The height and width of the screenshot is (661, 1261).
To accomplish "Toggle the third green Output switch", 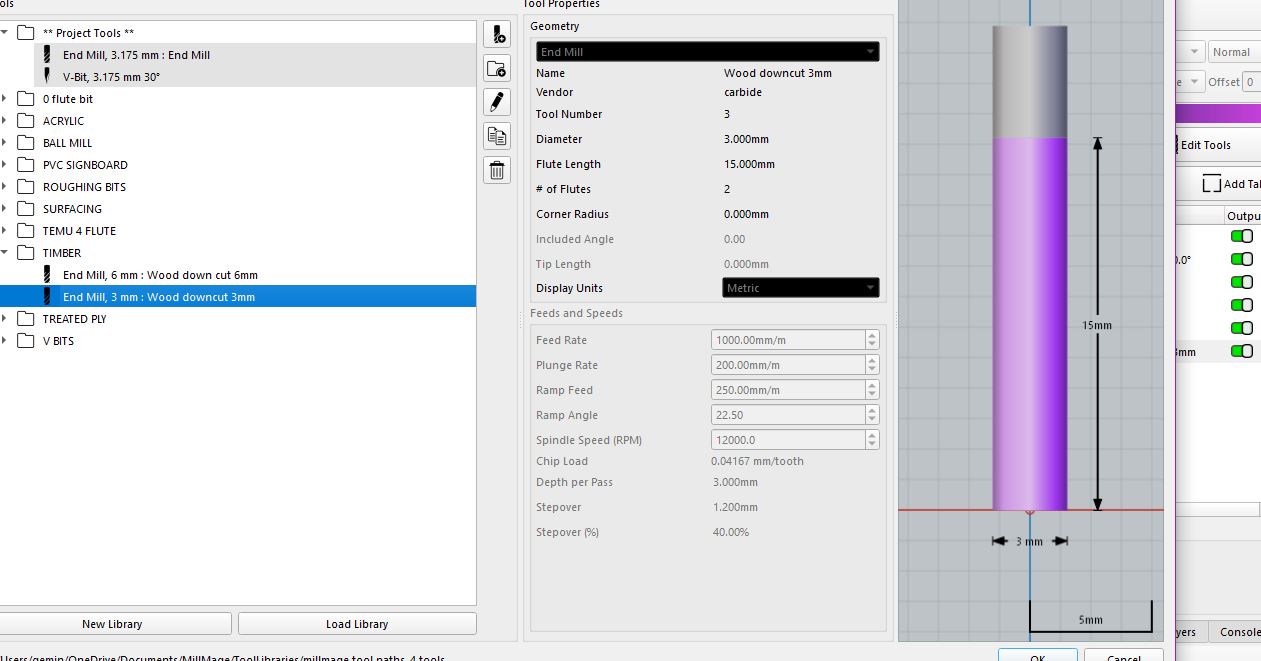I will [1241, 283].
